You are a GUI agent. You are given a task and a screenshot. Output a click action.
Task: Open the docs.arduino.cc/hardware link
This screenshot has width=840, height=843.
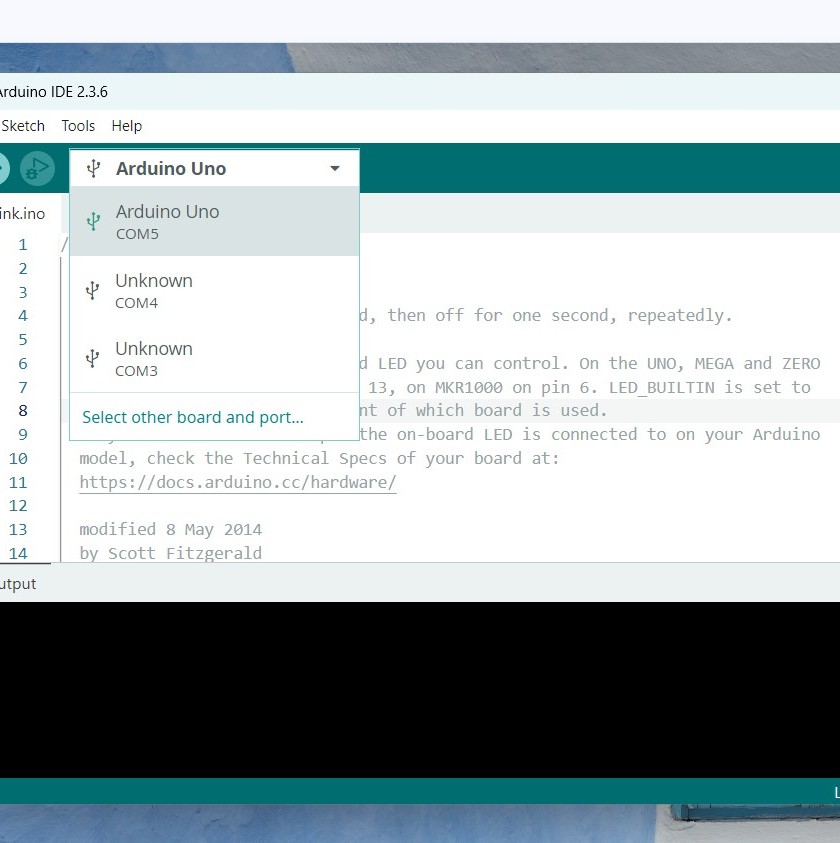point(237,482)
